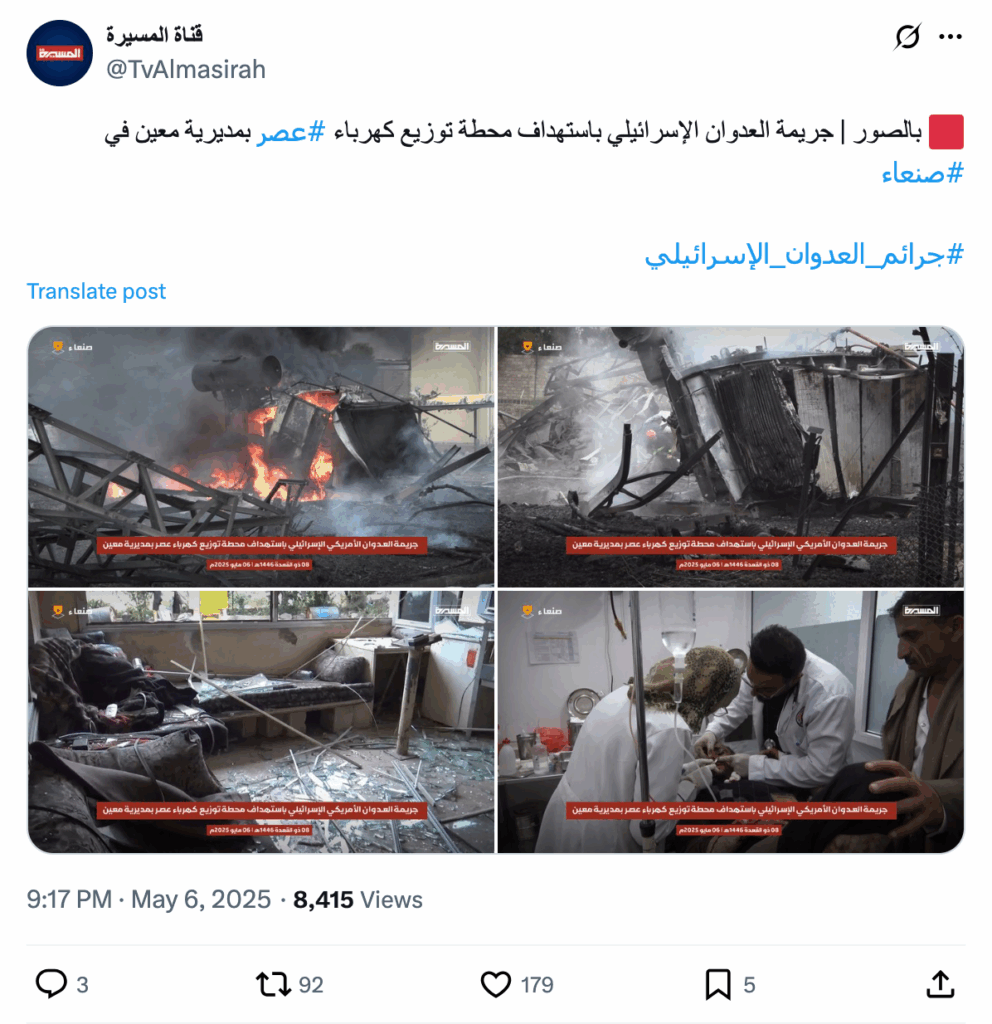This screenshot has height=1024, width=992.
Task: Click the 8,415 Views count
Action: [358, 899]
